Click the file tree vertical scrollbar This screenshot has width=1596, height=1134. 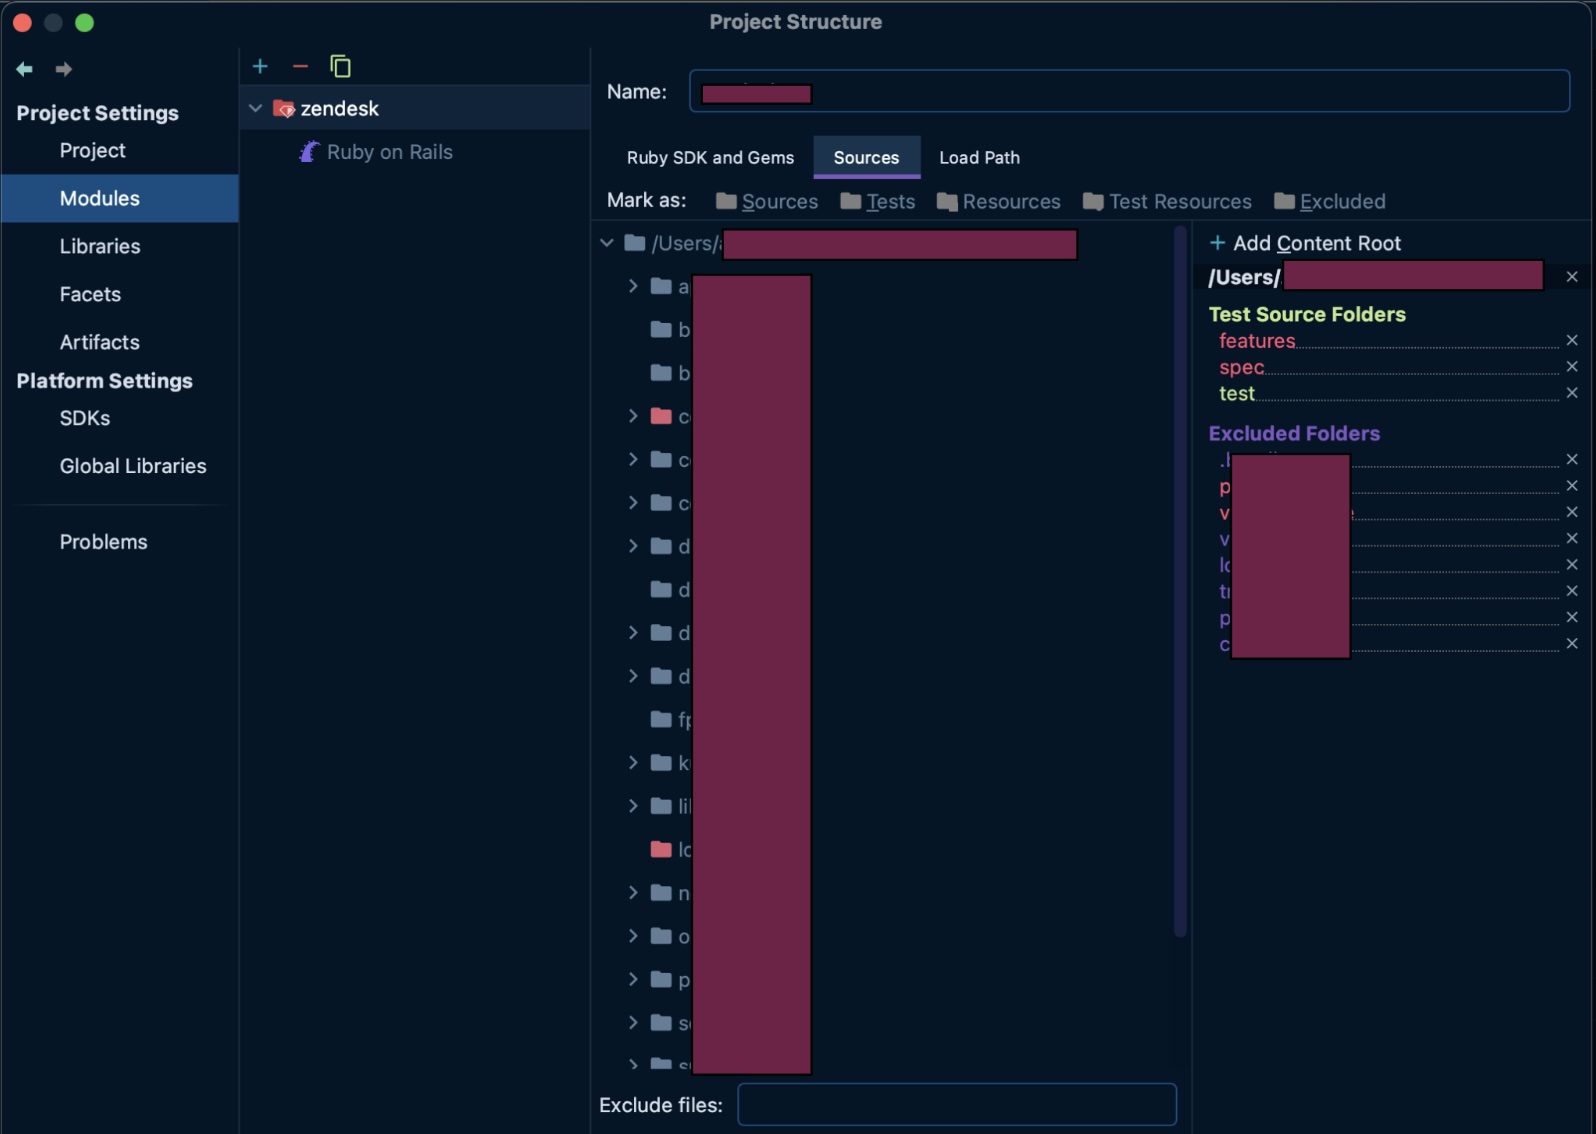(x=1180, y=580)
